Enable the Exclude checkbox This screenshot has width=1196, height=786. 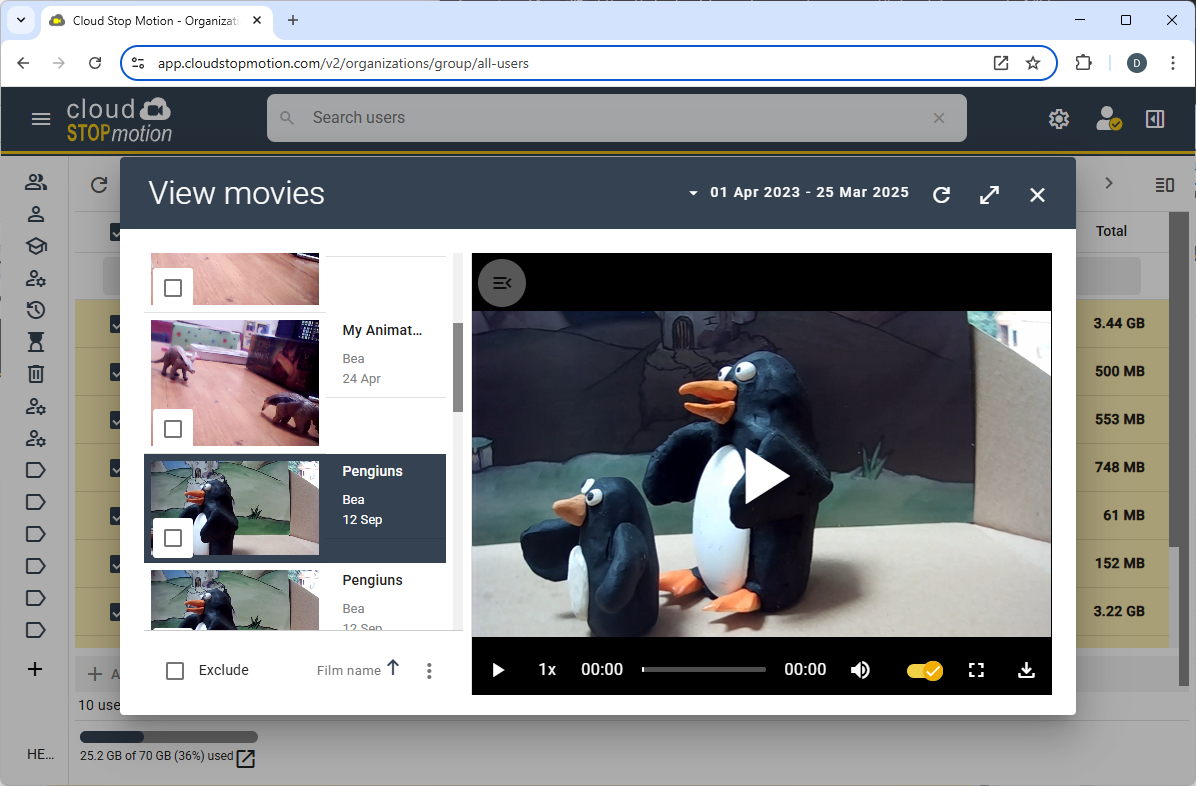click(x=175, y=670)
